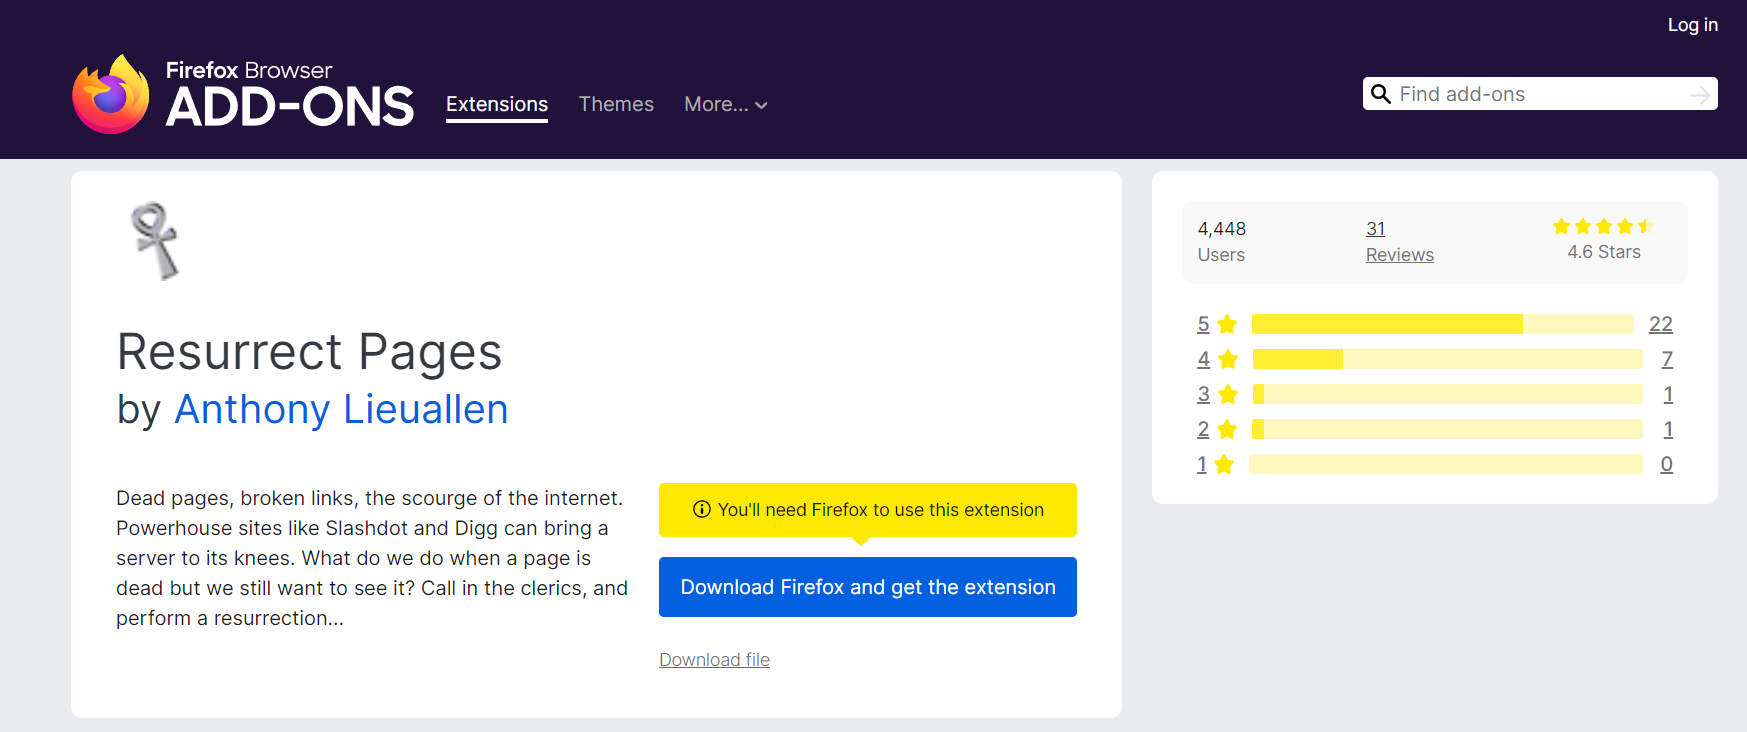
Task: Click the star beside the 2 rating
Action: pos(1228,429)
